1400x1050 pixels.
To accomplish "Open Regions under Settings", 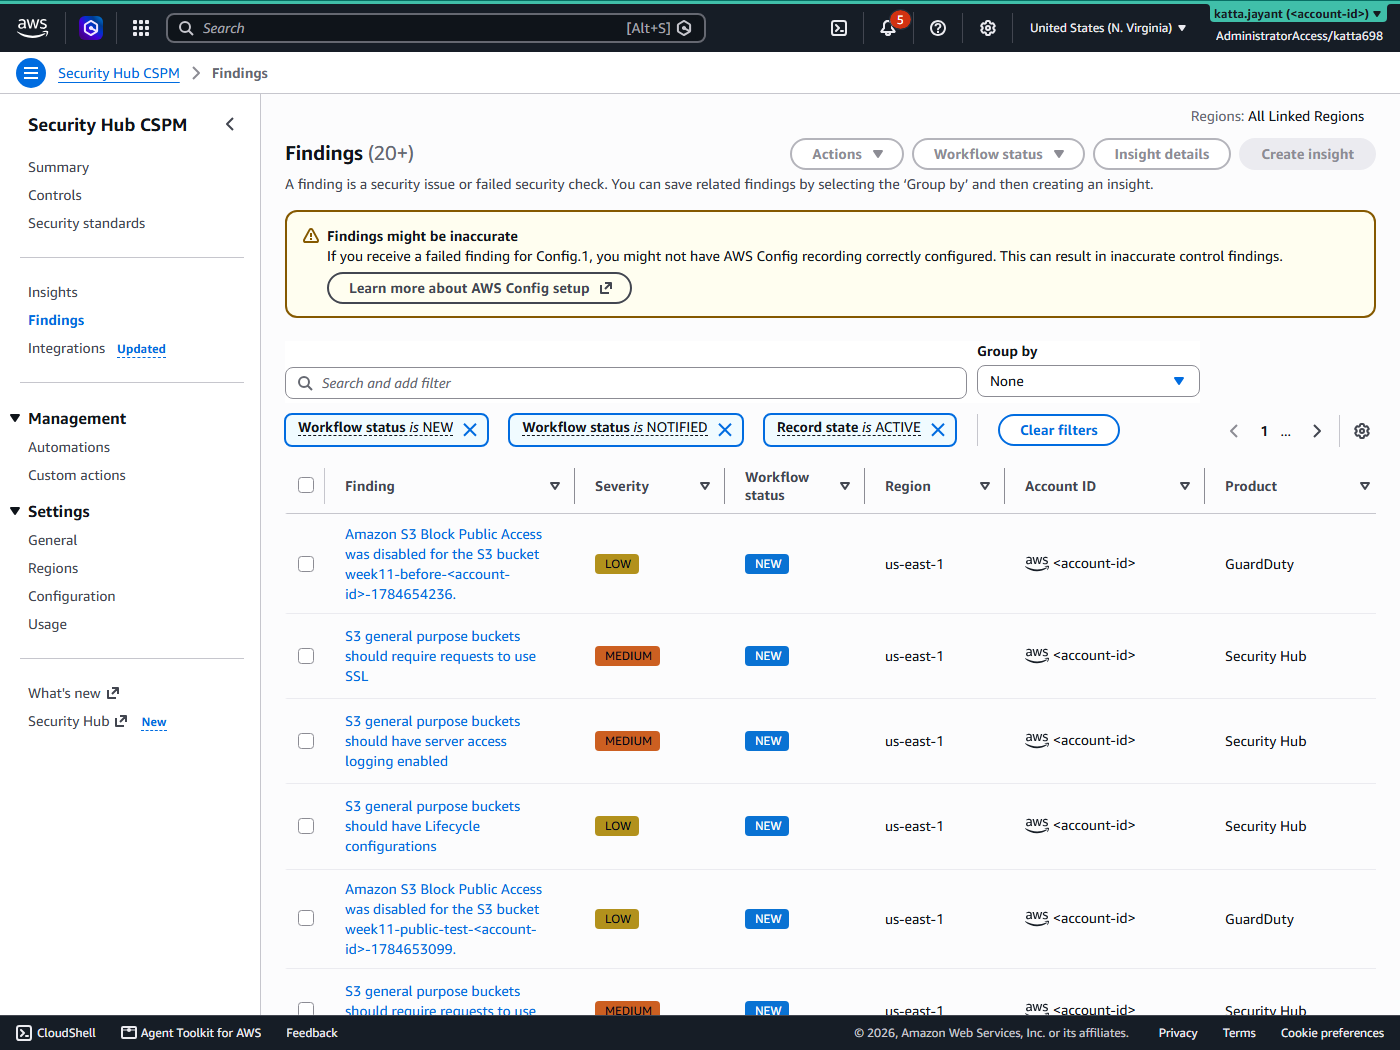I will click(x=53, y=568).
